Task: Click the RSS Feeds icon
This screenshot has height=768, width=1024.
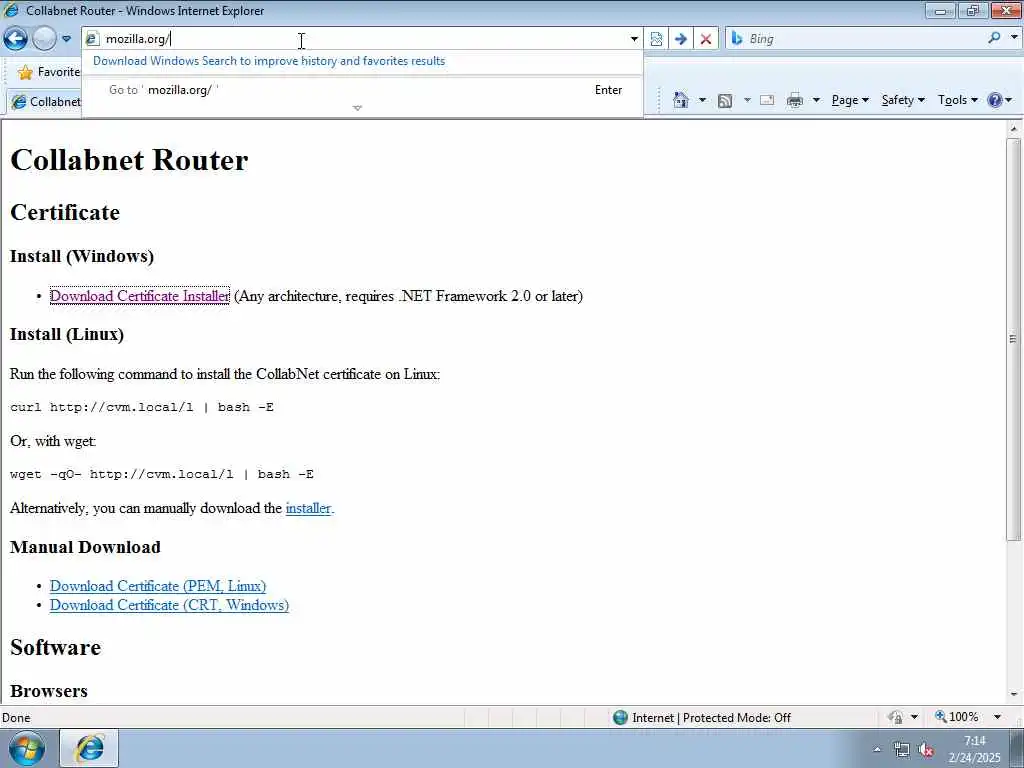Action: click(x=724, y=100)
